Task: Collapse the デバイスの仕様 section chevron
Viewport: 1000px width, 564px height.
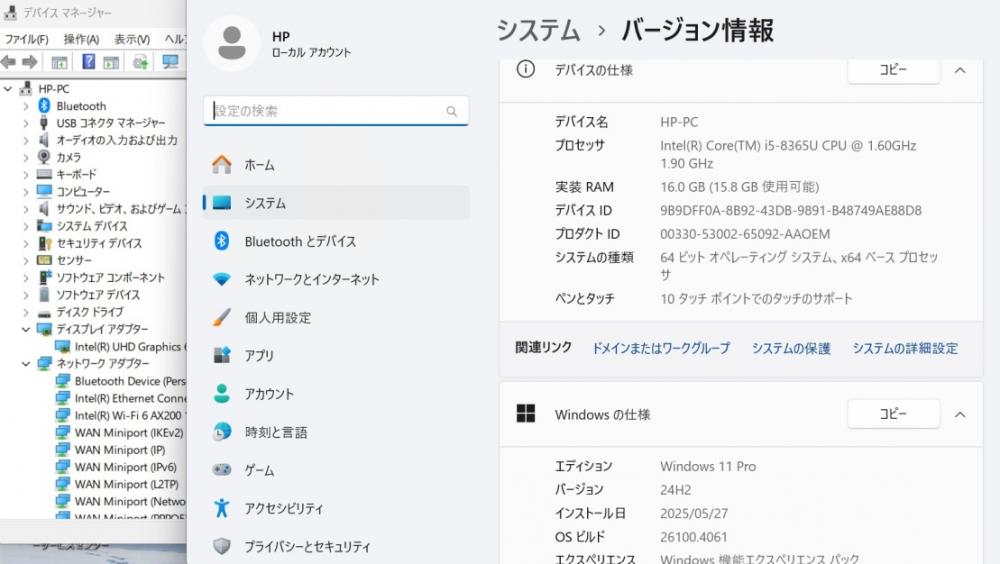Action: (960, 70)
